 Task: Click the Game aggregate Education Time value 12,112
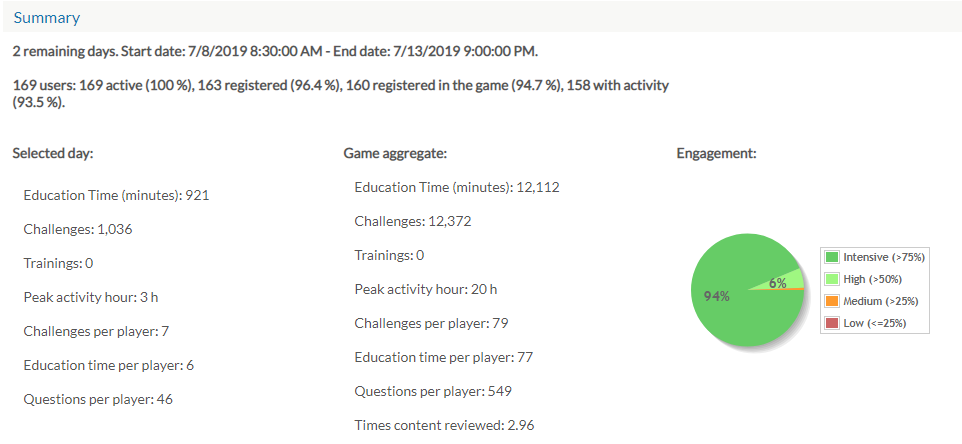537,187
